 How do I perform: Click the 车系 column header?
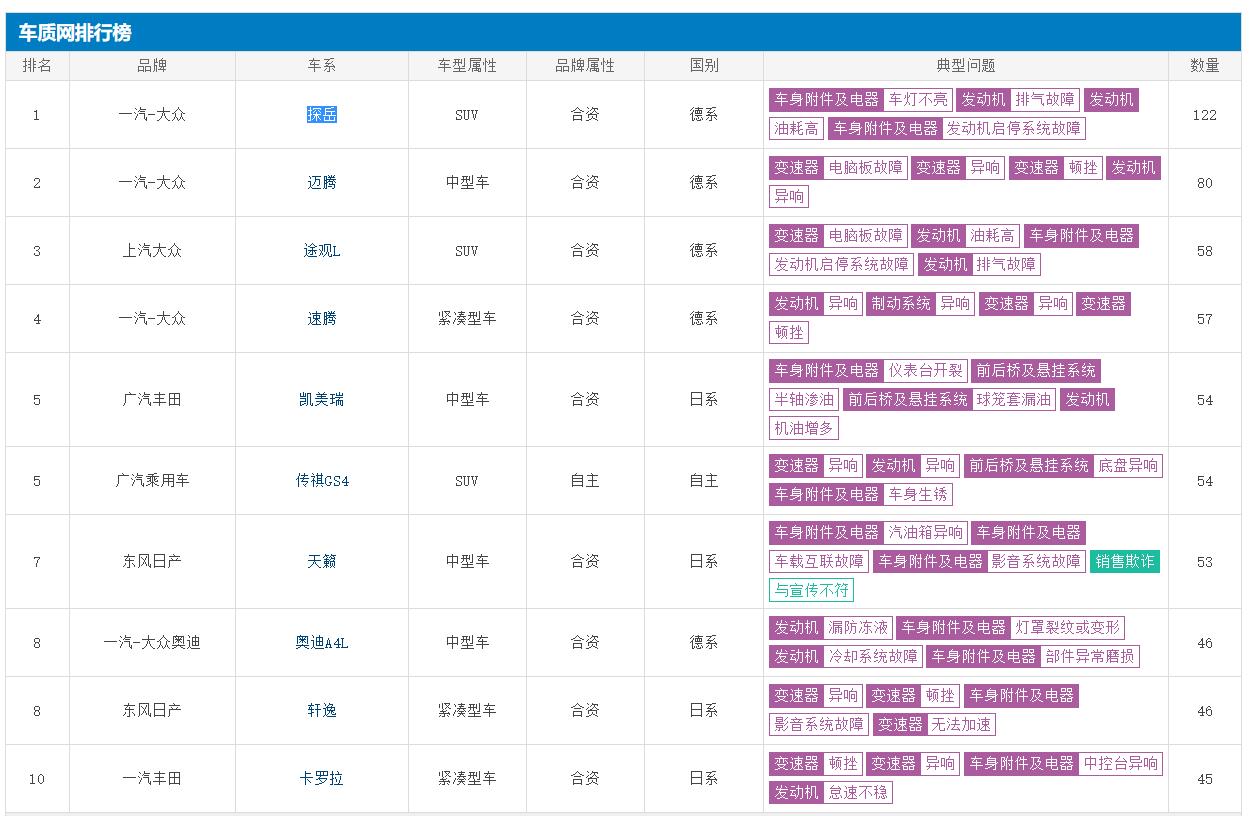[x=322, y=66]
